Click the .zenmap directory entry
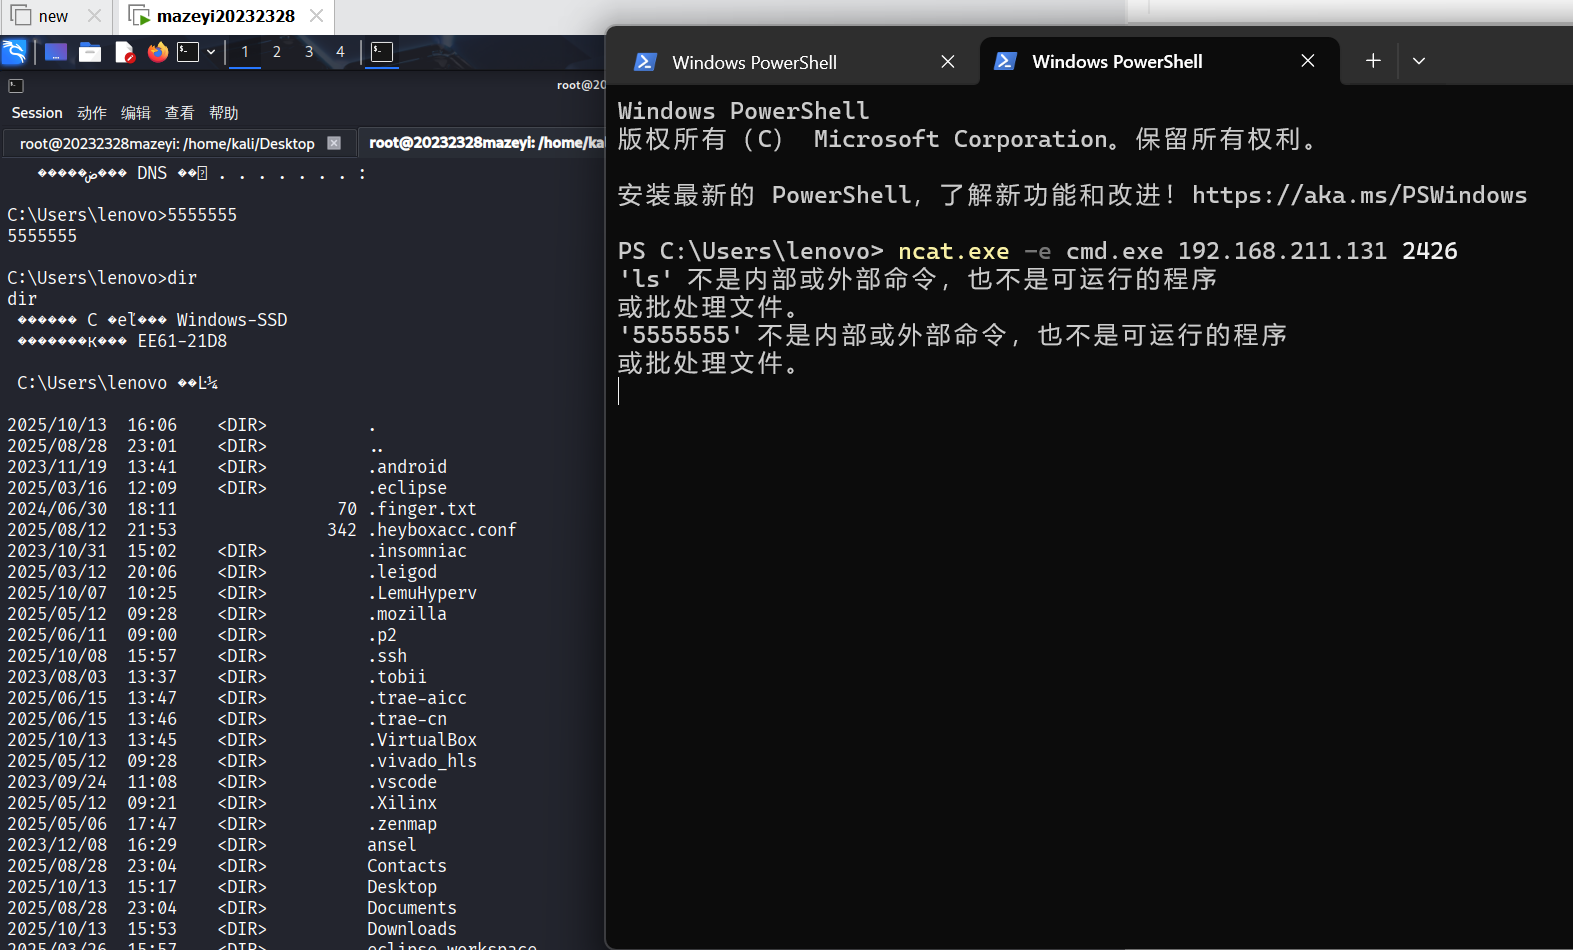Screen dimensions: 1573x950 [x=402, y=824]
